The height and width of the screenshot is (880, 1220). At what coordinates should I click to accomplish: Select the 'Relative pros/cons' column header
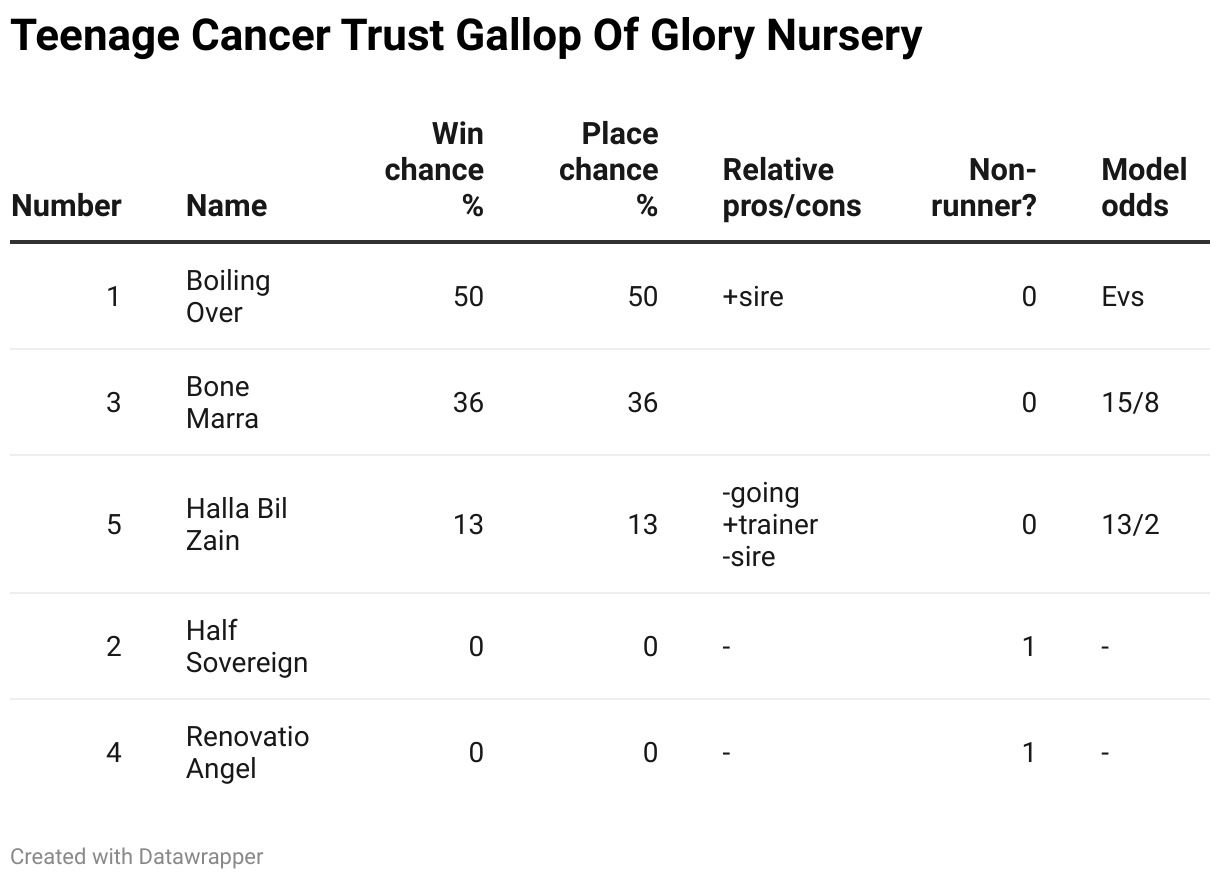pyautogui.click(x=791, y=188)
